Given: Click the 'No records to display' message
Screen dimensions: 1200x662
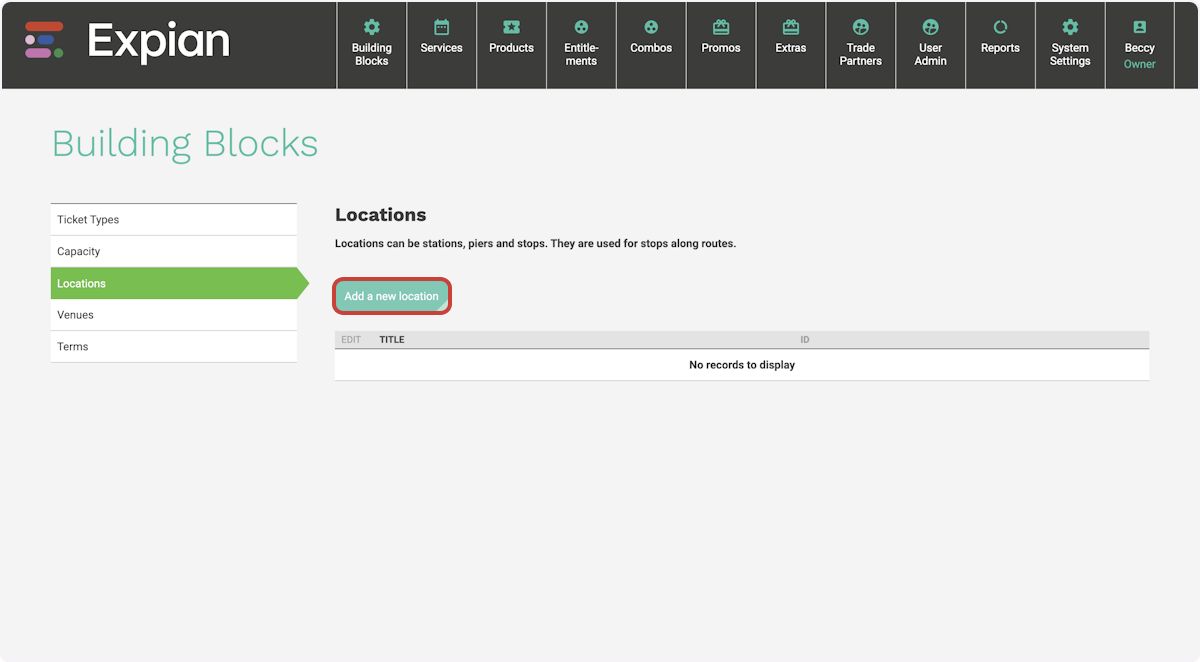Looking at the screenshot, I should (742, 365).
